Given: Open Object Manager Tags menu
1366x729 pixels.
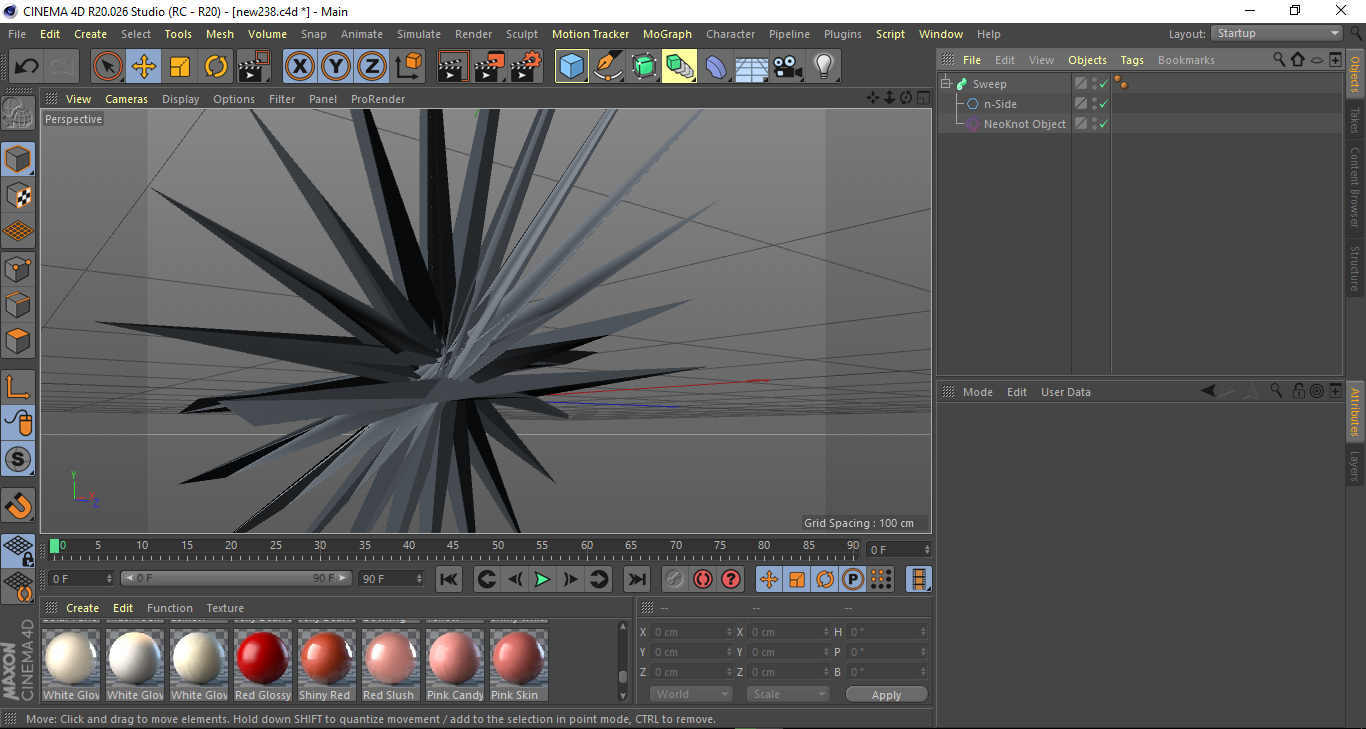Looking at the screenshot, I should [x=1132, y=60].
